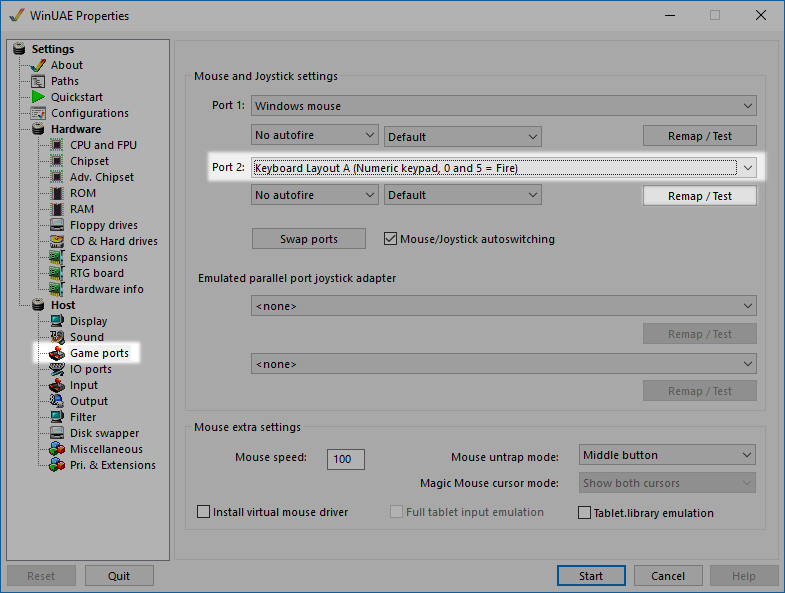
Task: Click the Swap ports button
Action: pos(309,239)
